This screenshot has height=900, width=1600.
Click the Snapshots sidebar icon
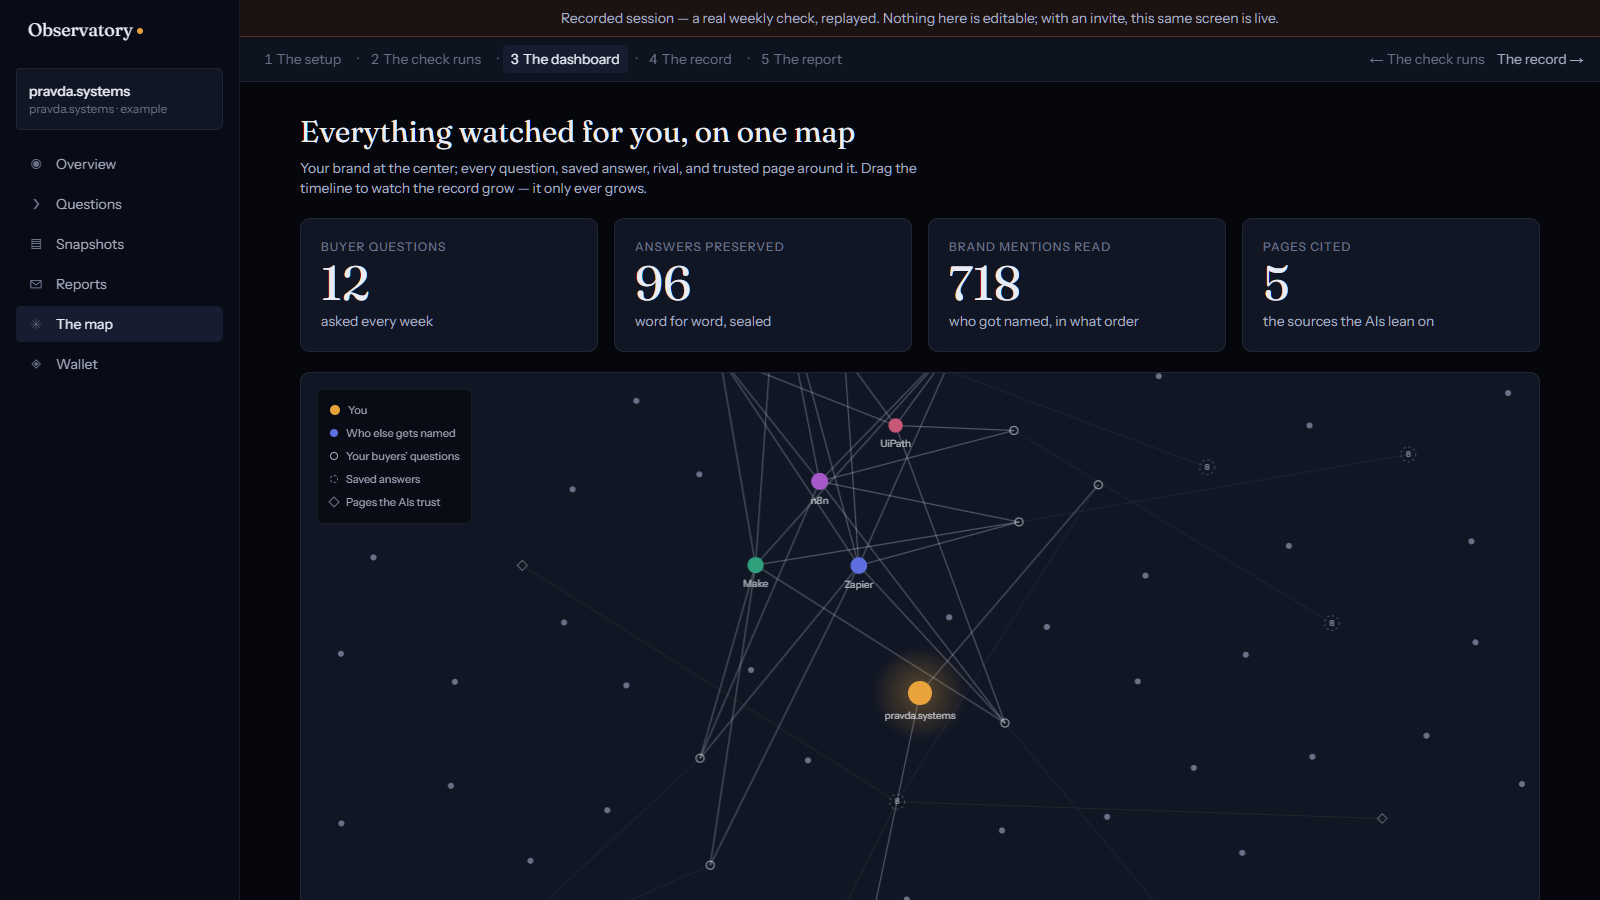click(x=36, y=244)
